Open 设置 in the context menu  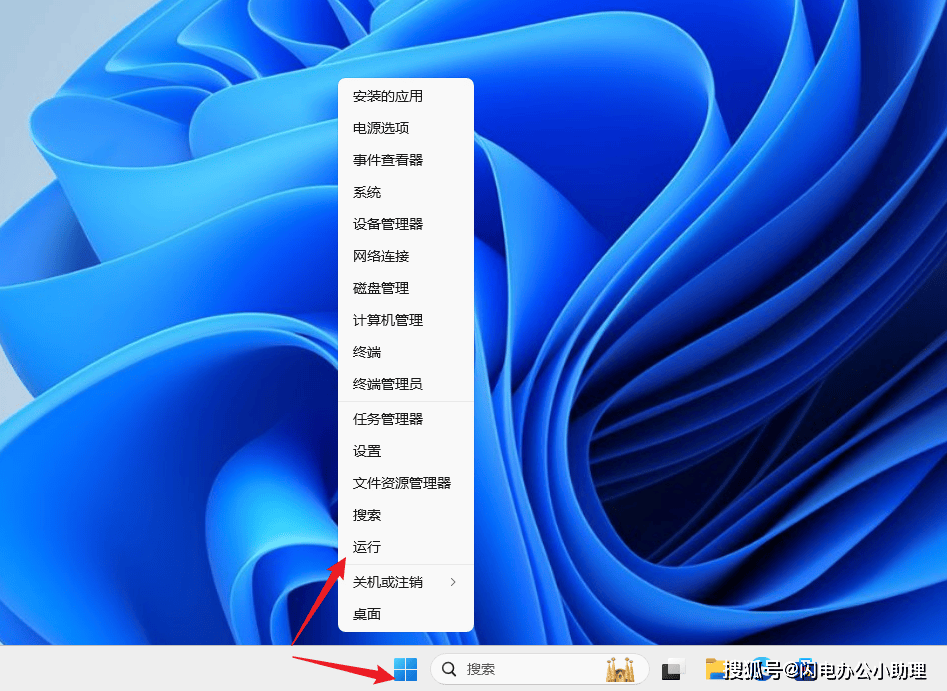[406, 451]
